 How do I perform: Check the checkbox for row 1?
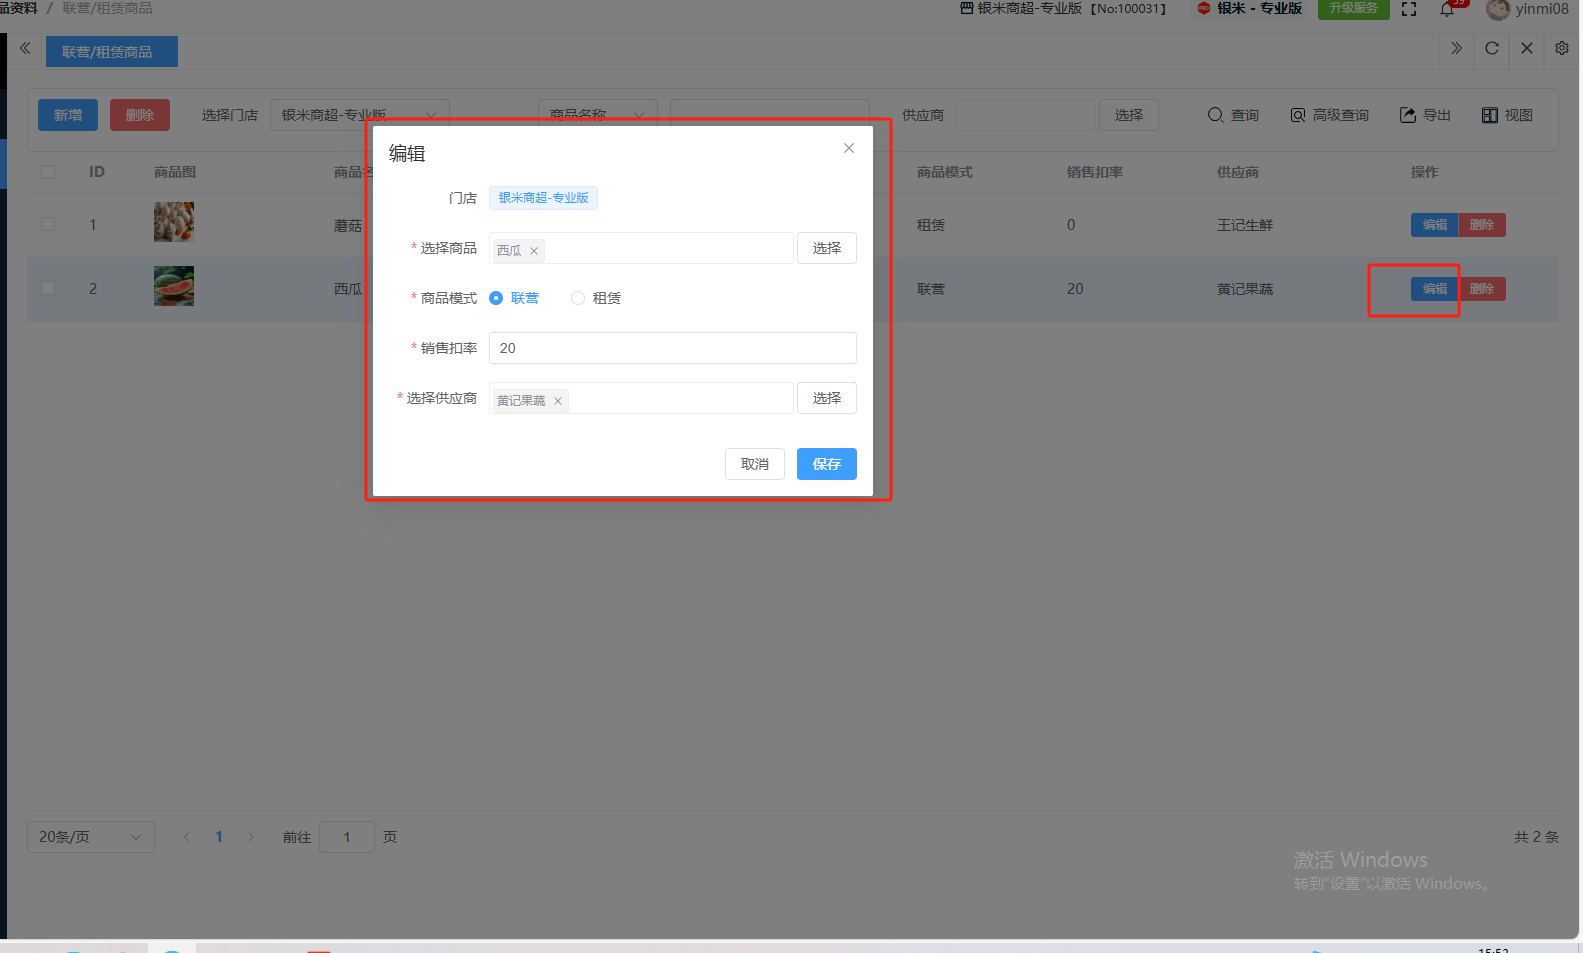[x=48, y=224]
